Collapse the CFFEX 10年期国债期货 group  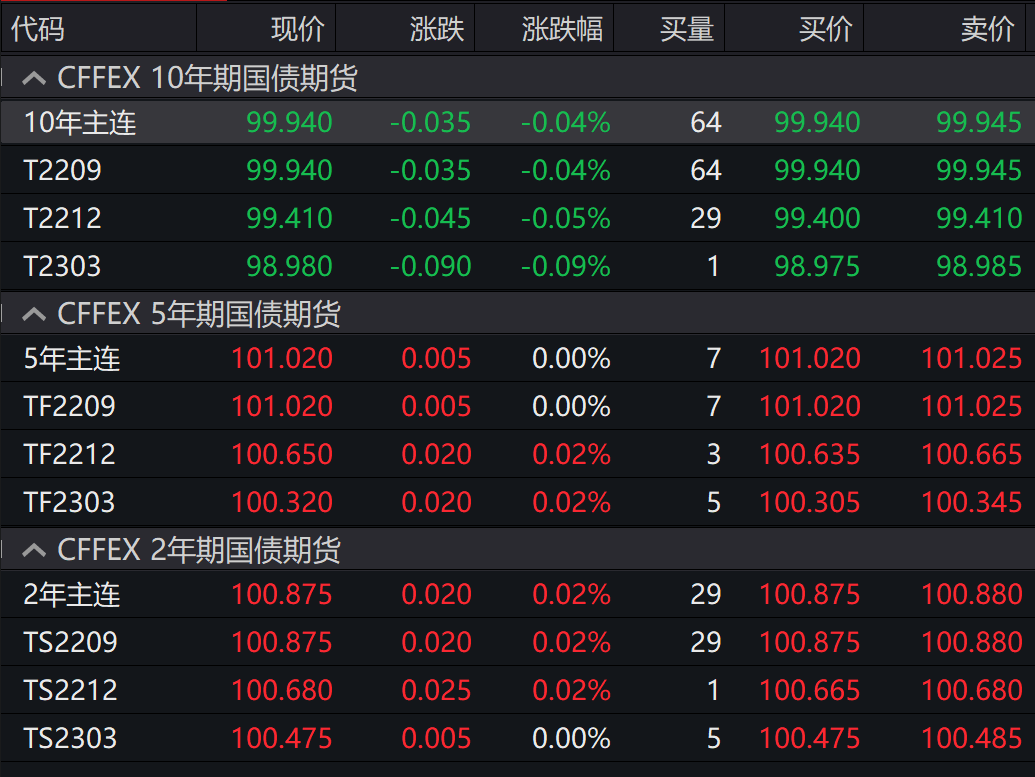(x=34, y=78)
